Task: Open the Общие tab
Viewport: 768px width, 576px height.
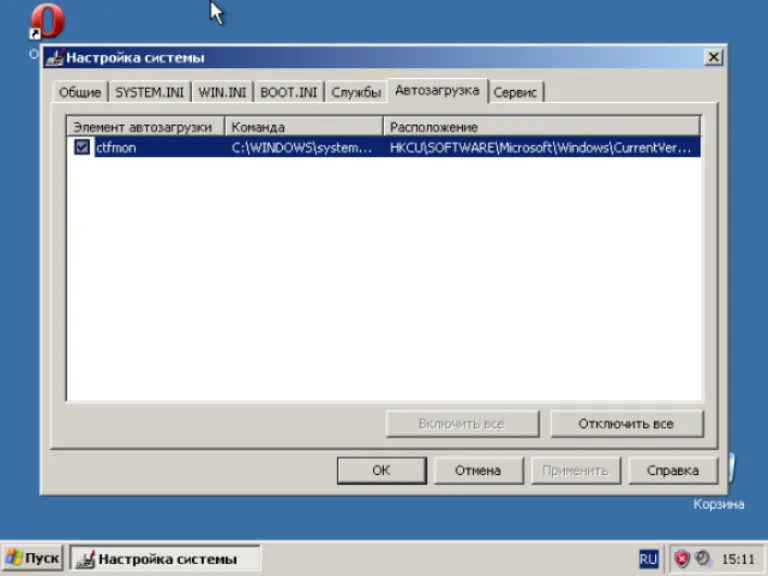Action: coord(80,92)
